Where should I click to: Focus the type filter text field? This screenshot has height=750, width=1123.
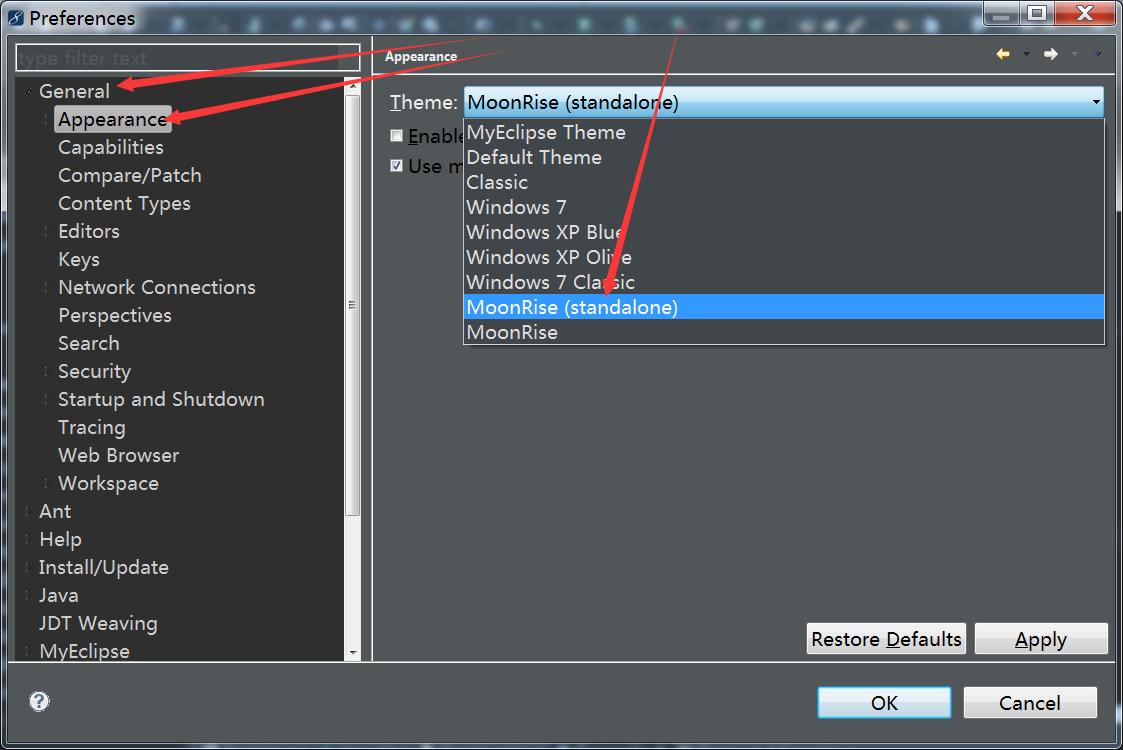(x=188, y=58)
